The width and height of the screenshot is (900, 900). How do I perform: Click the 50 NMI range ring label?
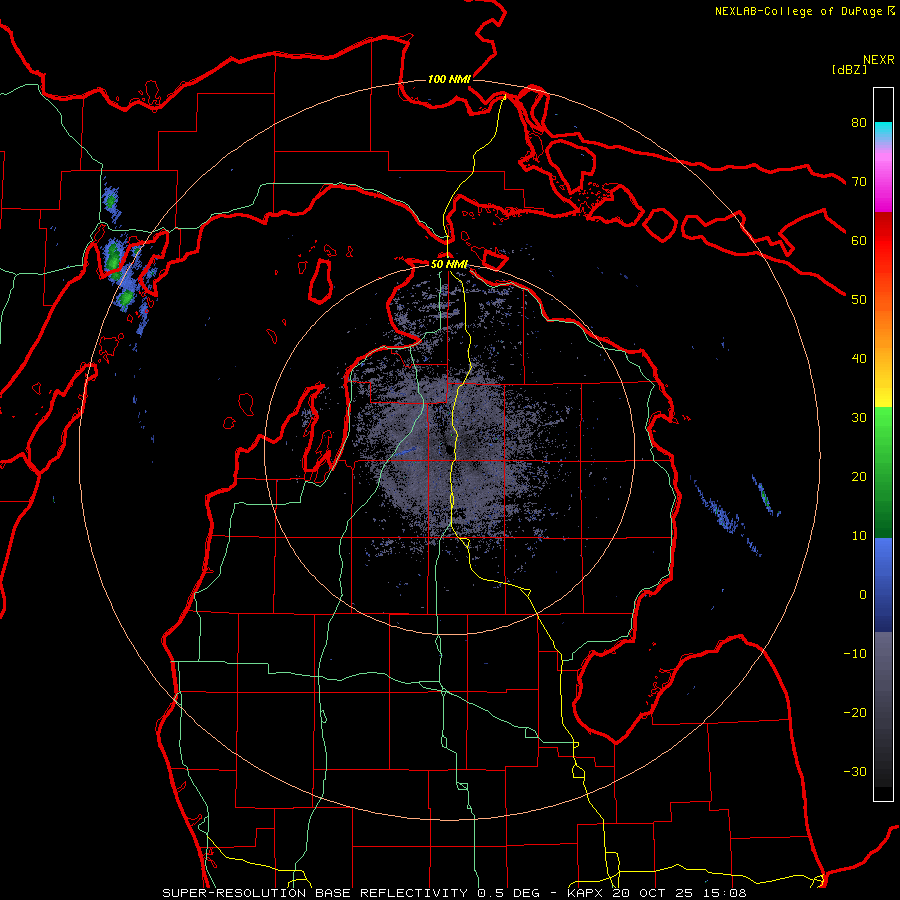(x=449, y=264)
